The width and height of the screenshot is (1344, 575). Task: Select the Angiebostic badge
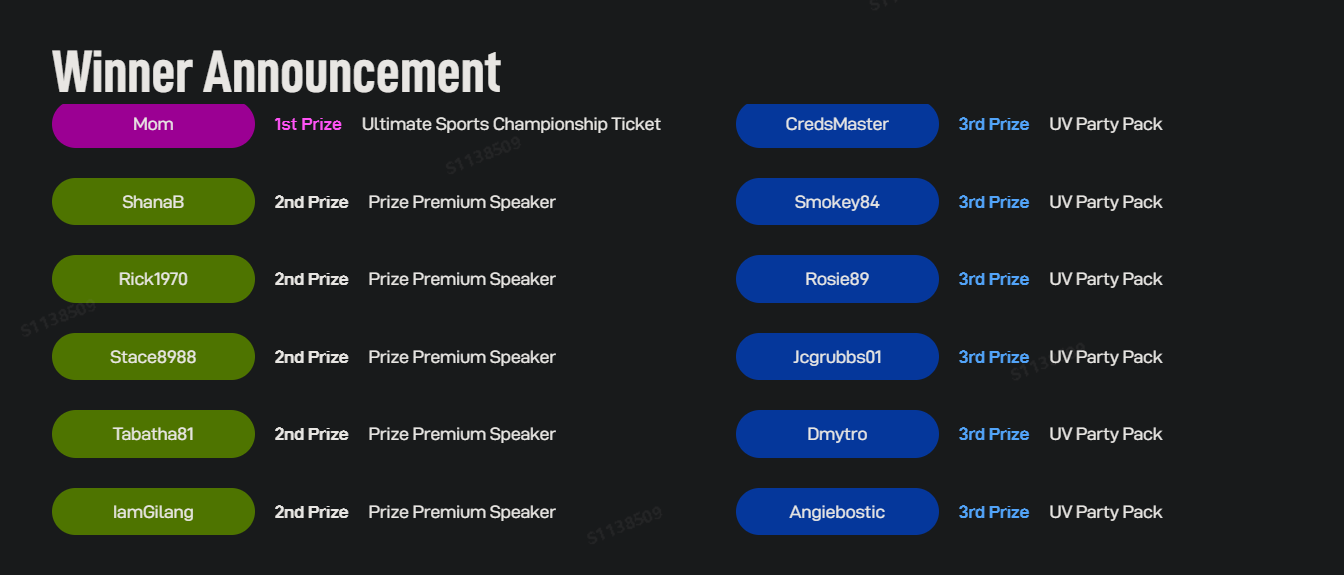pyautogui.click(x=837, y=512)
